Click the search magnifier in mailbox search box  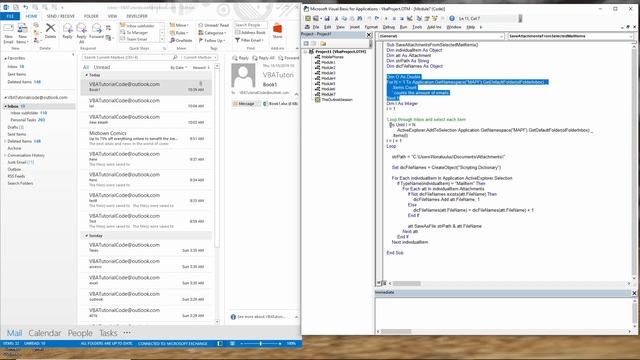pyautogui.click(x=175, y=58)
